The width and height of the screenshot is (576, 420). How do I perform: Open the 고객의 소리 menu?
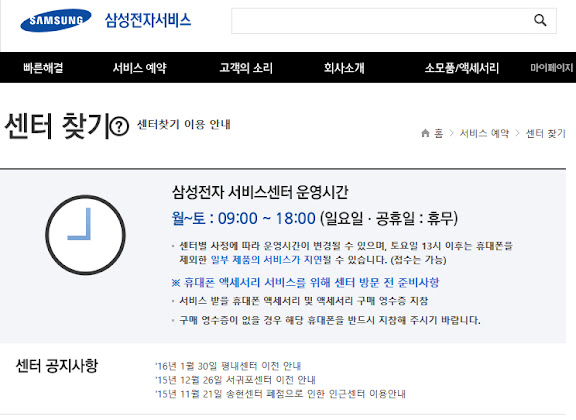click(246, 68)
